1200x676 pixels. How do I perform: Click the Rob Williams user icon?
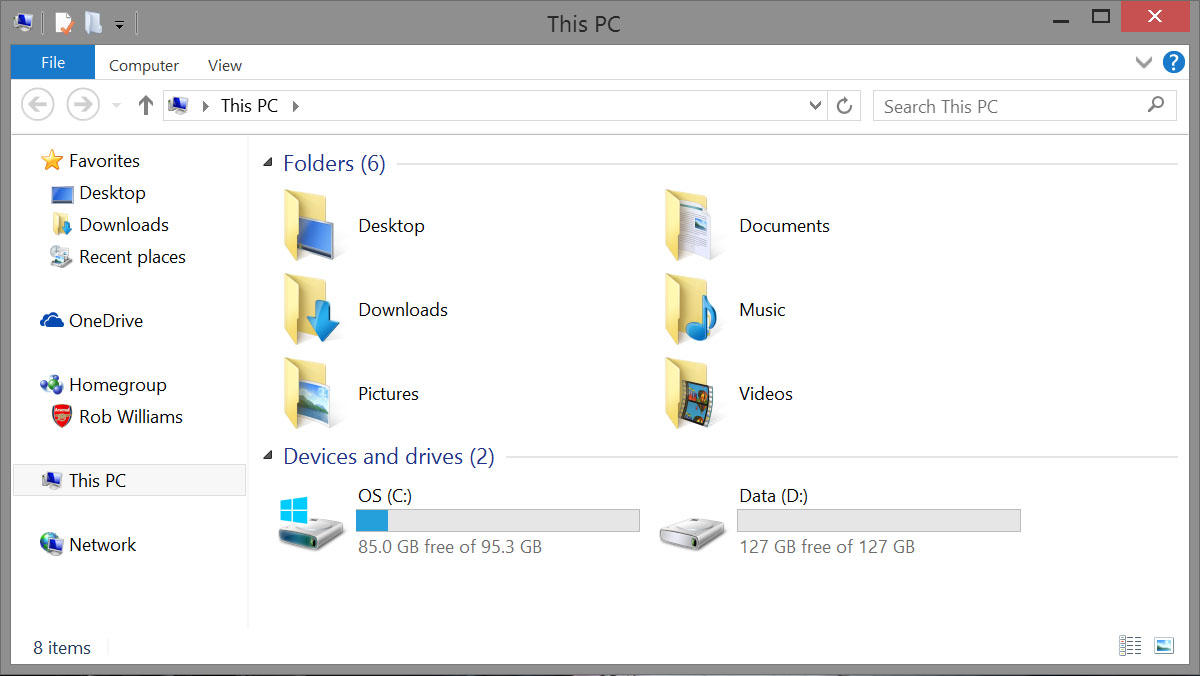point(62,416)
